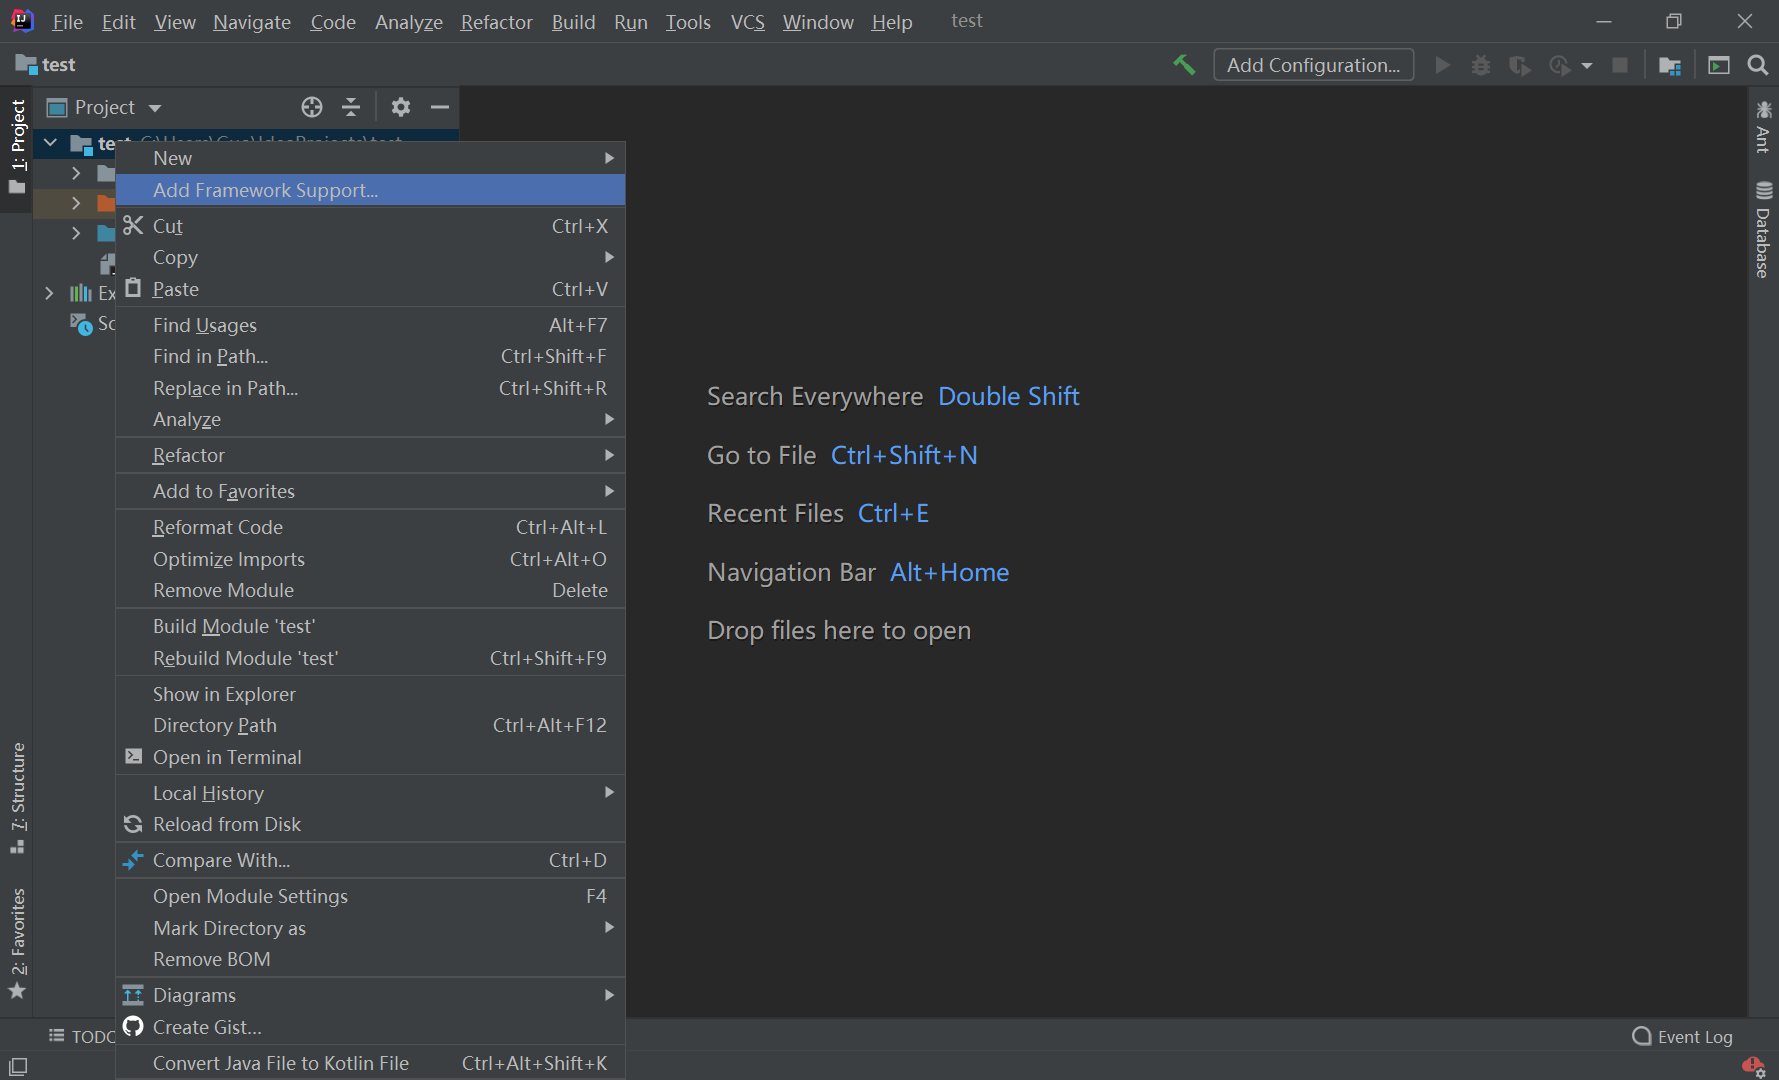The height and width of the screenshot is (1080, 1779).
Task: Click Run Anything icon beside search
Action: tap(1718, 65)
